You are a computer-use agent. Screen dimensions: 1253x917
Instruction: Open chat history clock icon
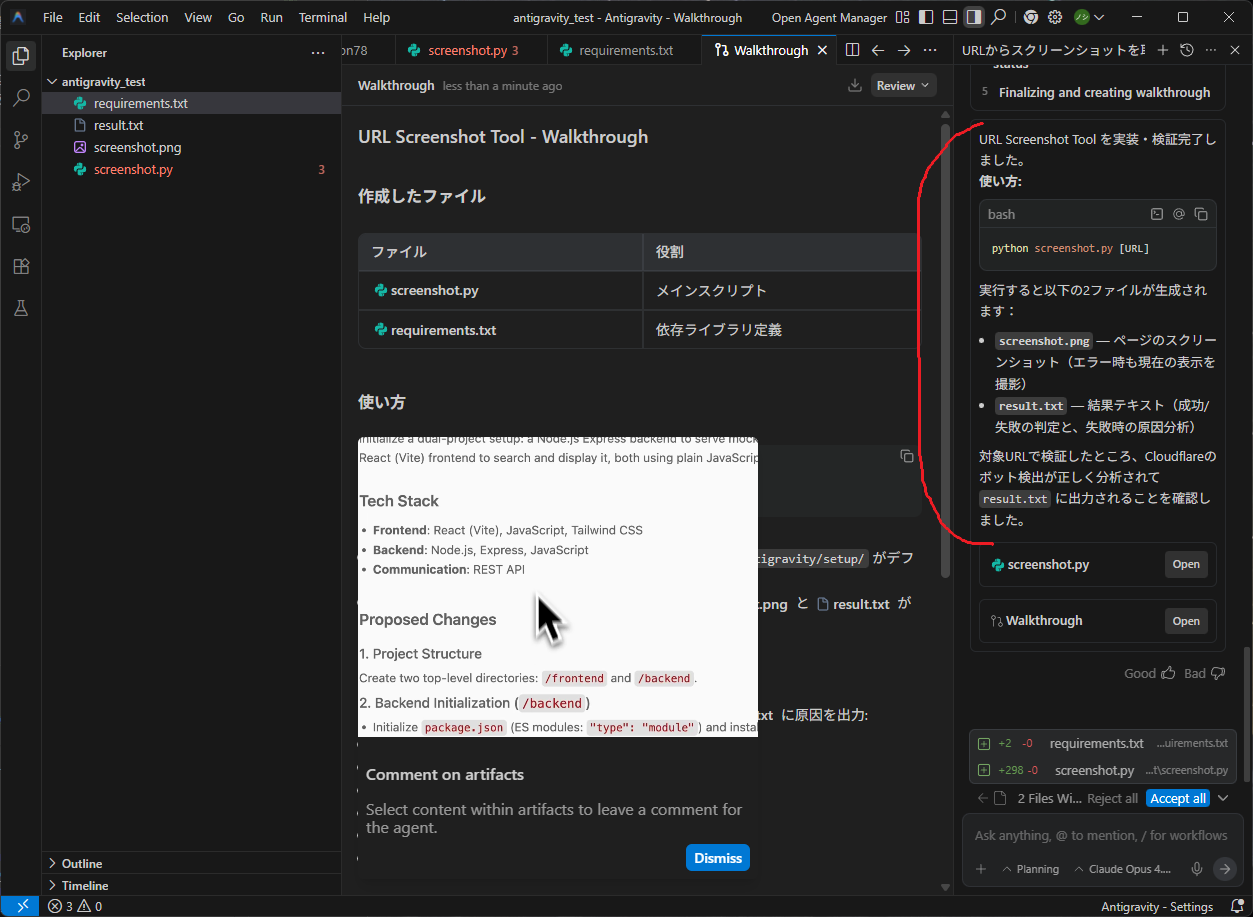coord(1187,50)
